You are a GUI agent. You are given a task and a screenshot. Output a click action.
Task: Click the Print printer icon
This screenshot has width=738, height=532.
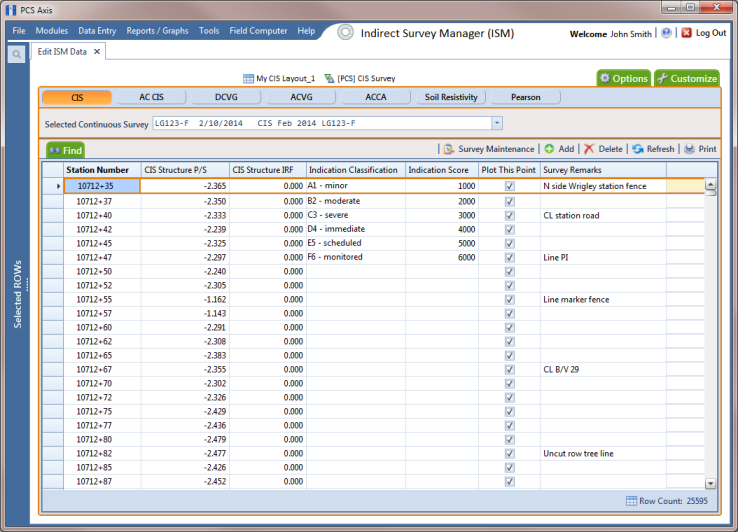coord(689,149)
